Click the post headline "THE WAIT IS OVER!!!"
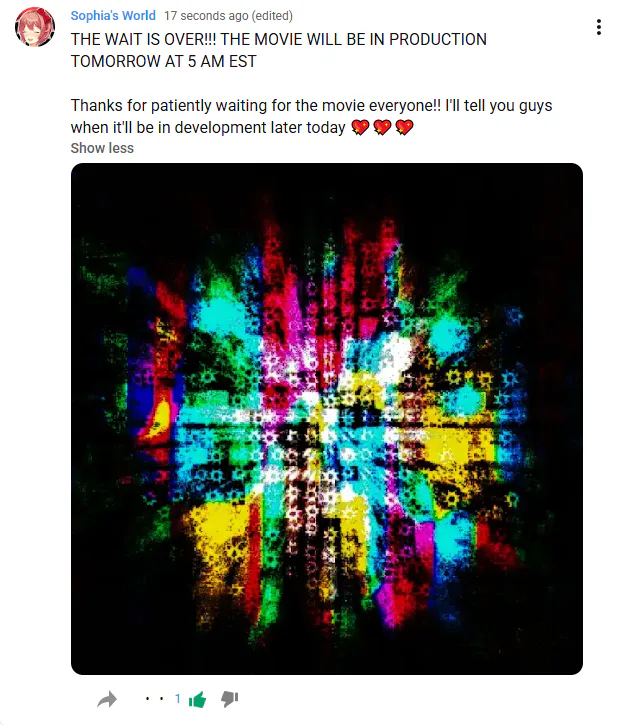Screen dimensions: 631x725 click(x=143, y=39)
